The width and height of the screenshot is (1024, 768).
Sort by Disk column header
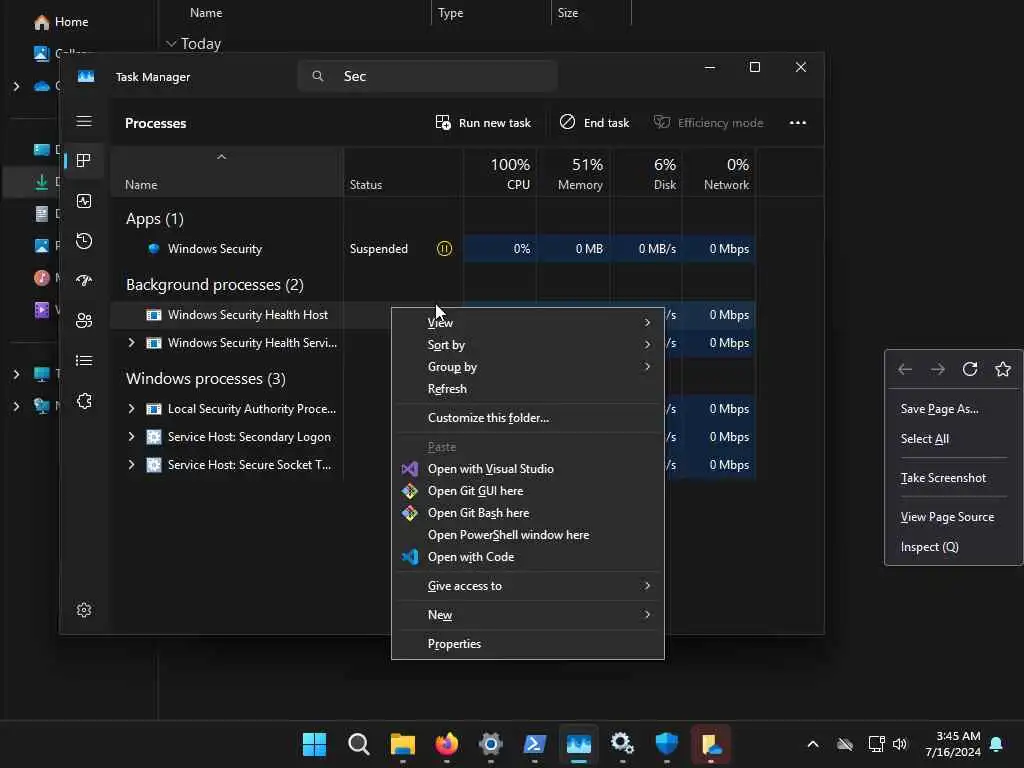[647, 173]
